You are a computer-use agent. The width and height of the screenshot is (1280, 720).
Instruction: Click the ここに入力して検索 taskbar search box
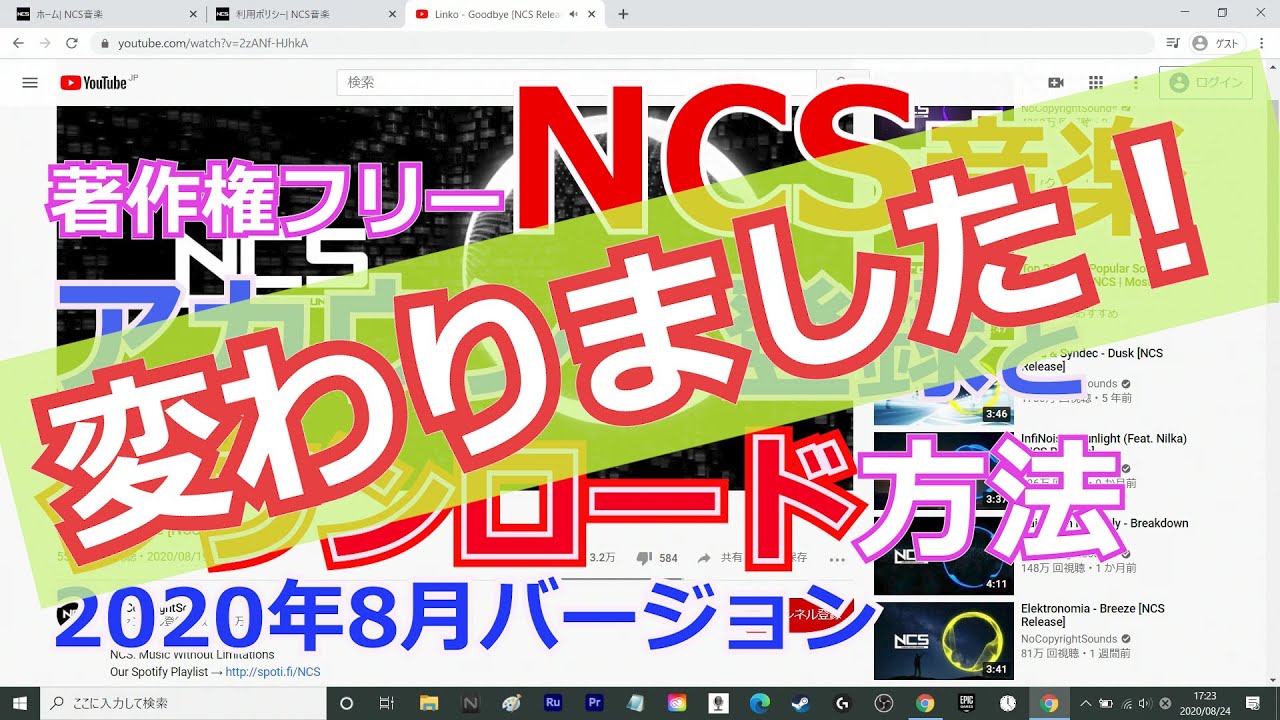pos(183,703)
